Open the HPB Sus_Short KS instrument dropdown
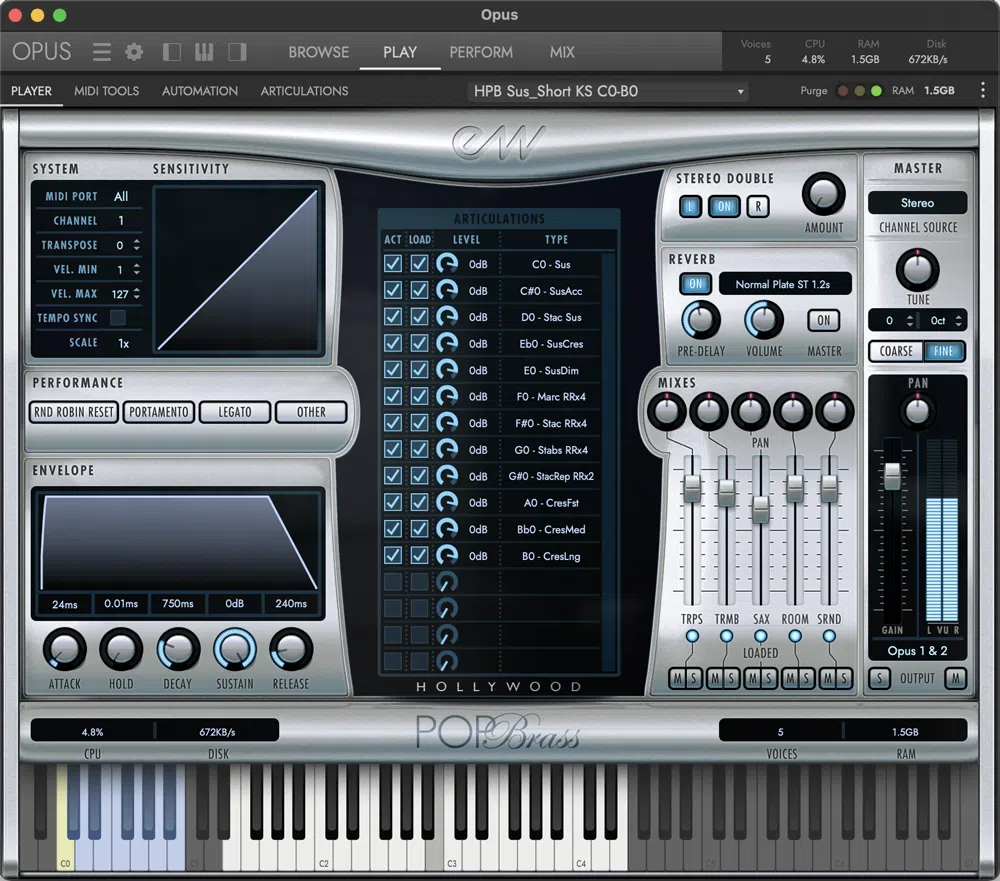This screenshot has width=1000, height=881. 609,91
